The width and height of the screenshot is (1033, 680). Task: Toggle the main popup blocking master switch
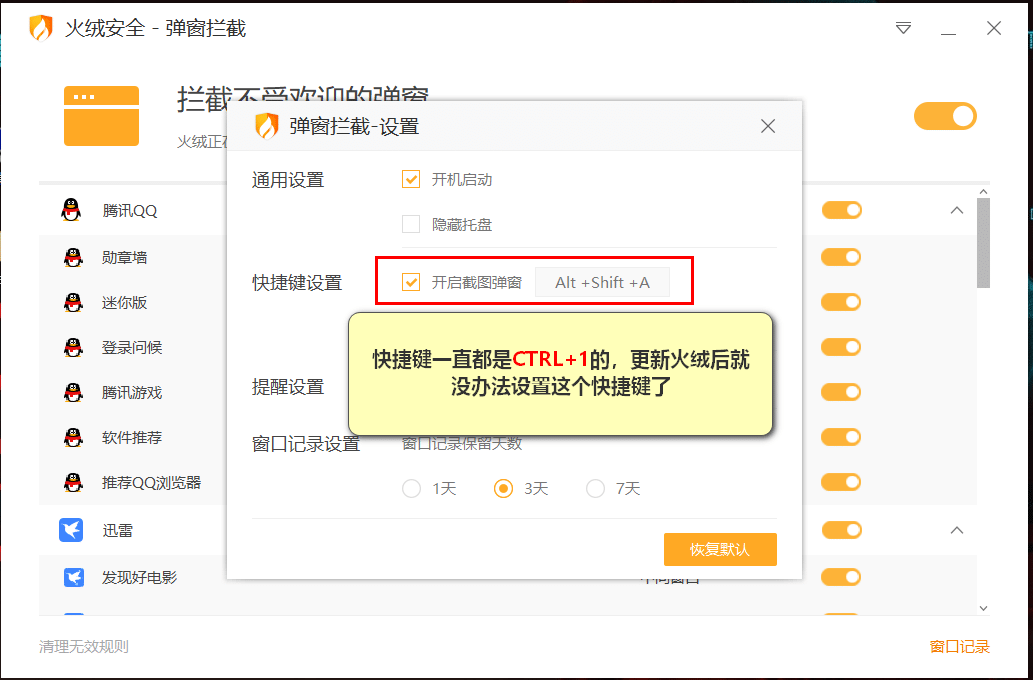point(945,116)
